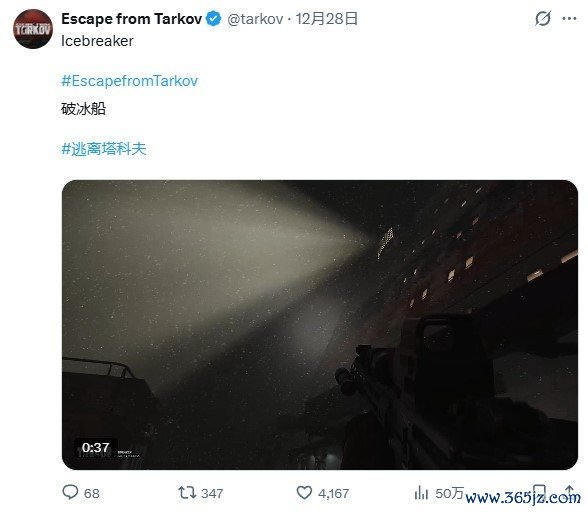Screen dimensions: 588x513
Task: Play the Icebreaker video thumbnail
Action: 320,325
